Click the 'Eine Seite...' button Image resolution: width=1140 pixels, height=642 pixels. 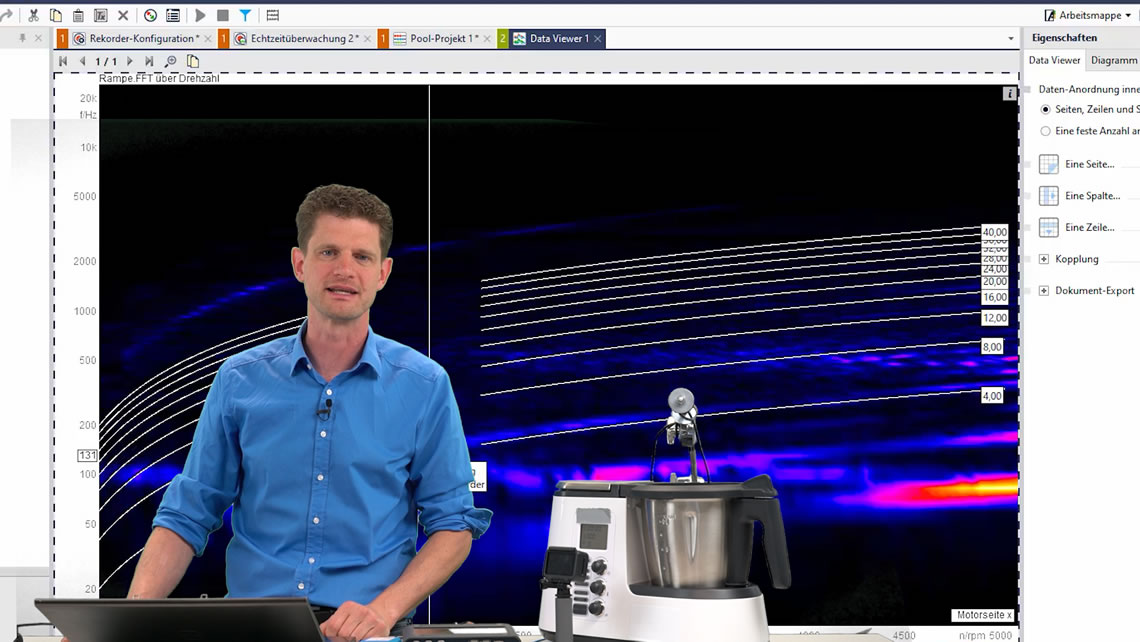1088,164
